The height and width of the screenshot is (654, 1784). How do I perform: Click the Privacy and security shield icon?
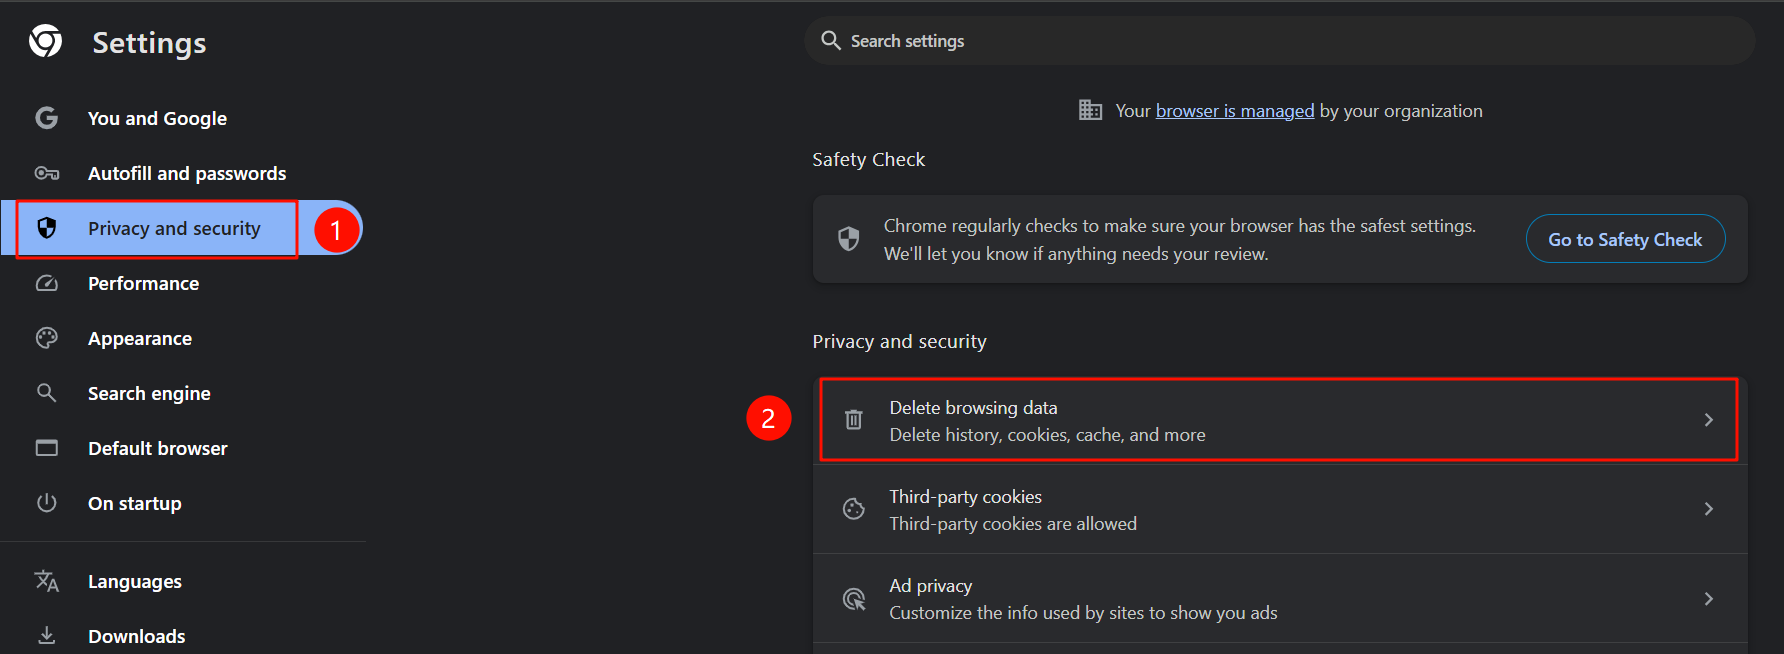(46, 227)
